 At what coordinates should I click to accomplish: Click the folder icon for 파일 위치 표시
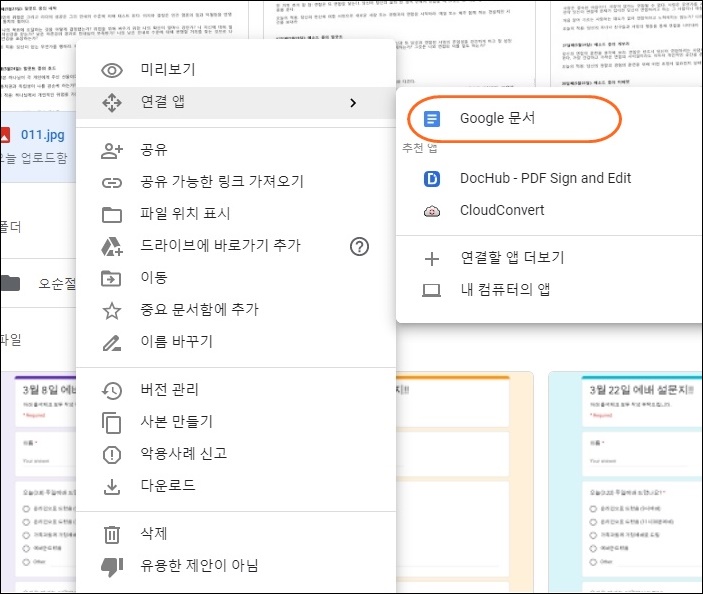tap(112, 215)
